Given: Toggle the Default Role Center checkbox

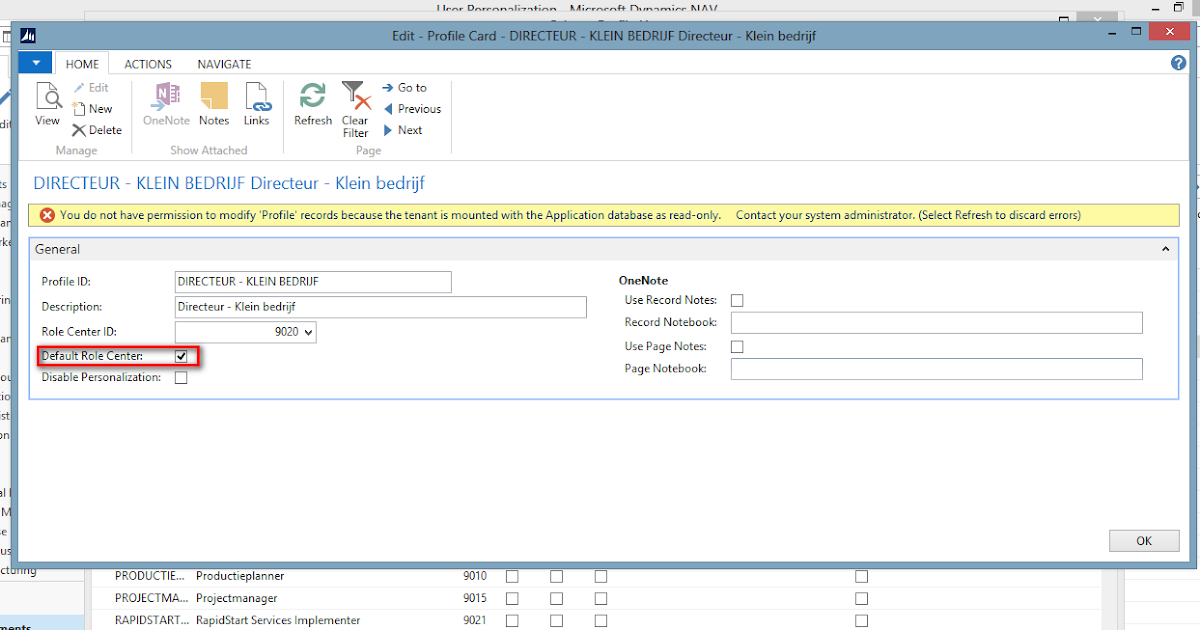Looking at the screenshot, I should (x=181, y=356).
